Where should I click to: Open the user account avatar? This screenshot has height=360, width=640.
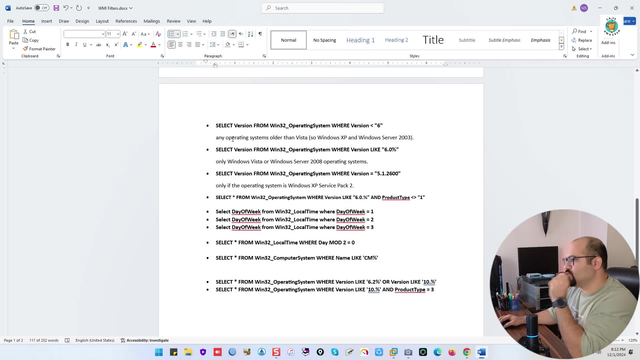[584, 8]
